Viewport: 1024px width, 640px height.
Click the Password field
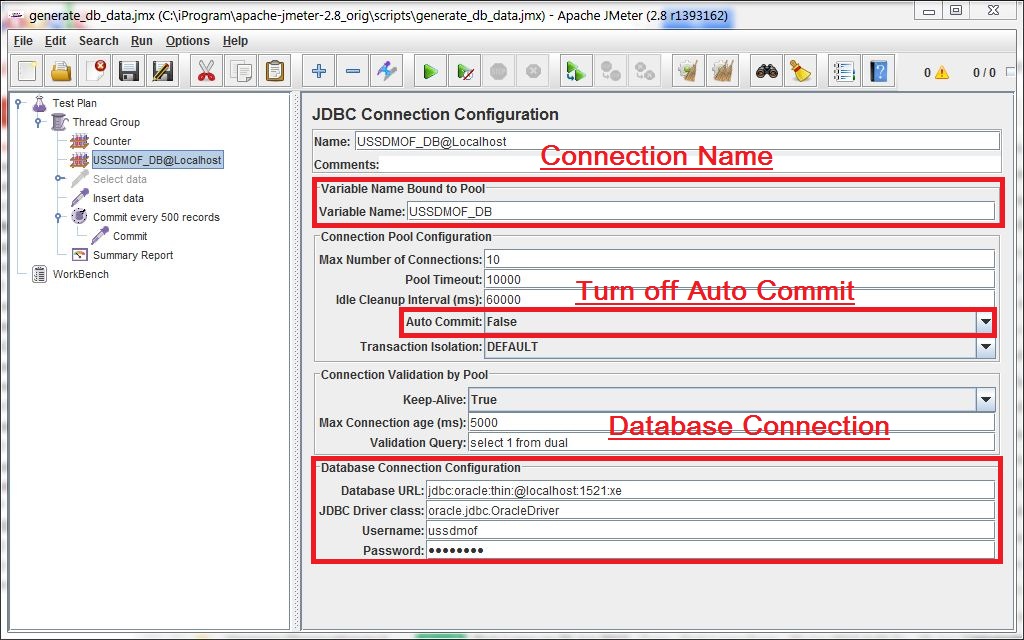pos(711,551)
